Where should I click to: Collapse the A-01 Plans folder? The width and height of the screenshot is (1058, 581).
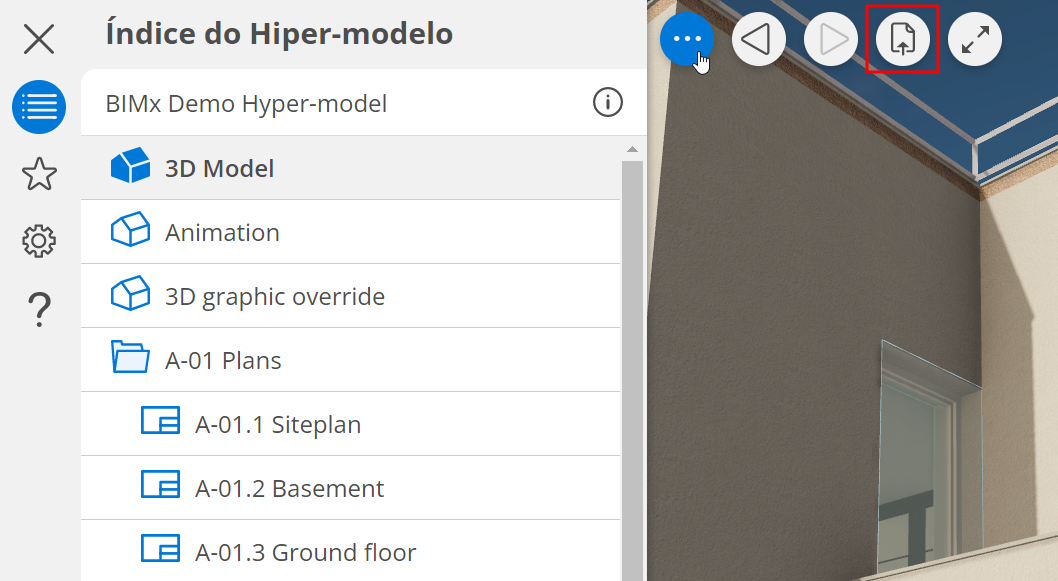129,359
